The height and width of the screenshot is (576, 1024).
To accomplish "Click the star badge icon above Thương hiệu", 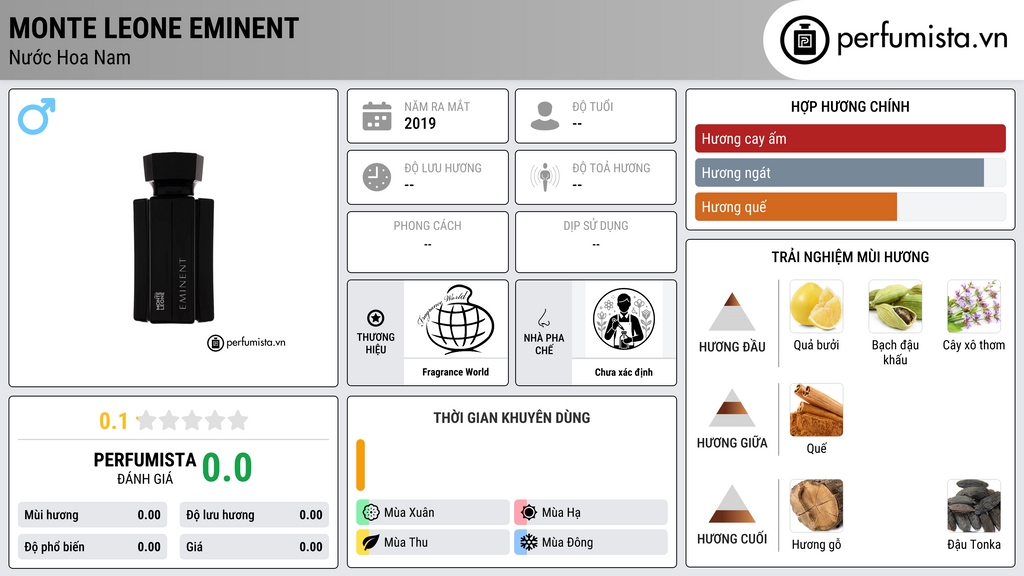I will pos(376,318).
